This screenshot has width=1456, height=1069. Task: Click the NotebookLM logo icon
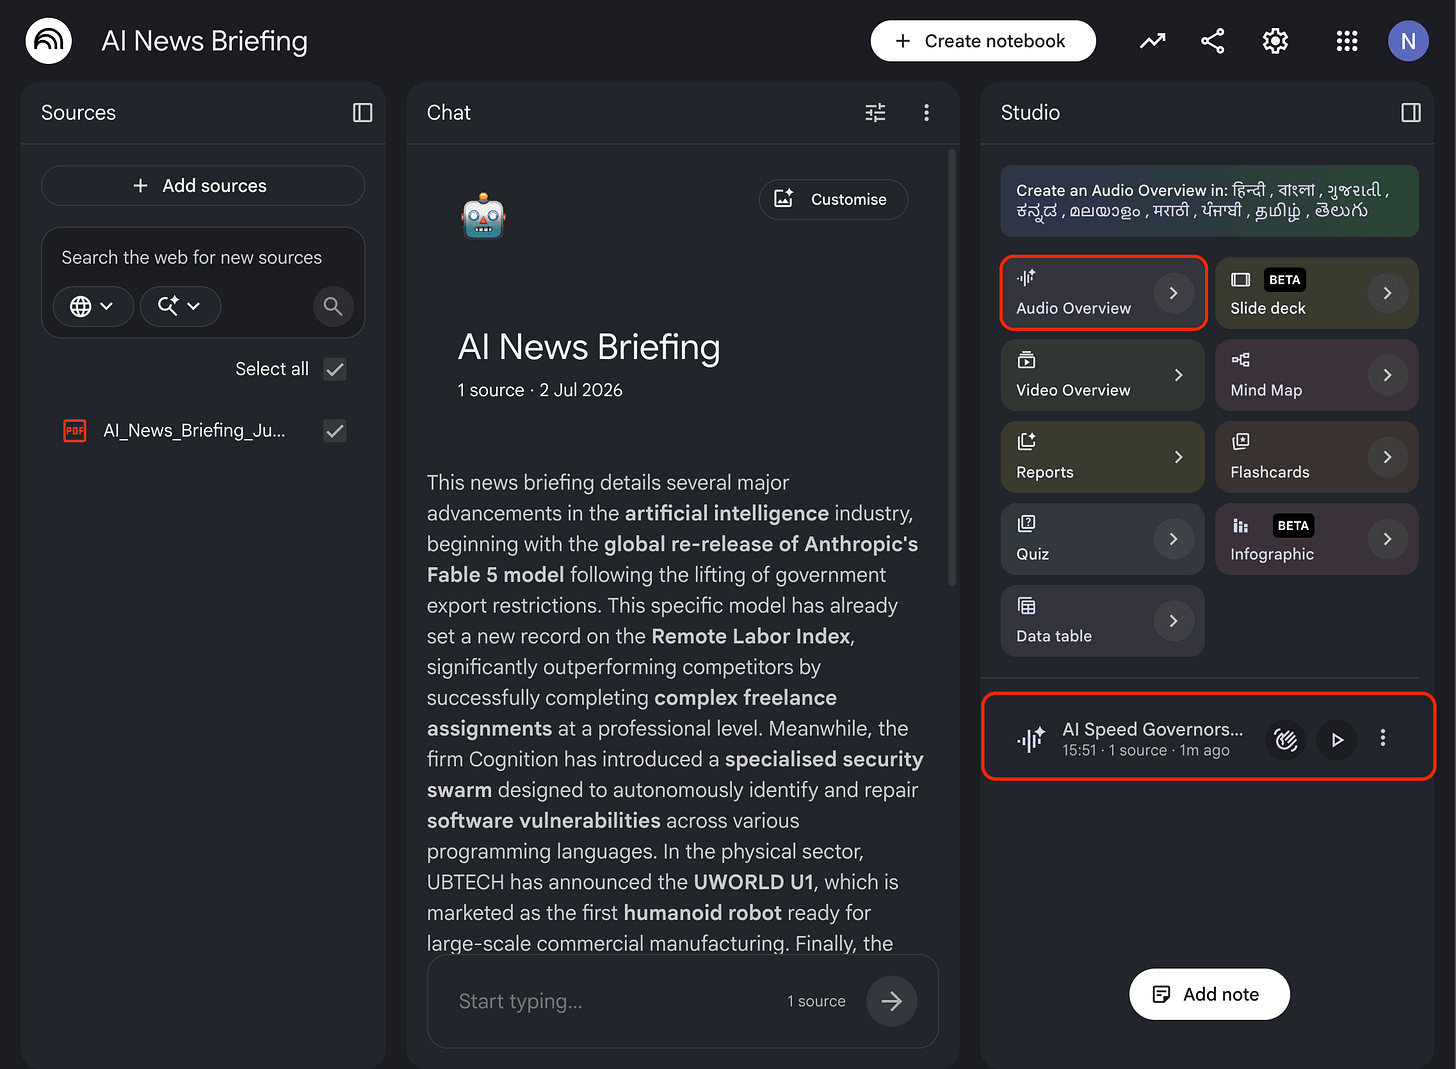(x=48, y=41)
